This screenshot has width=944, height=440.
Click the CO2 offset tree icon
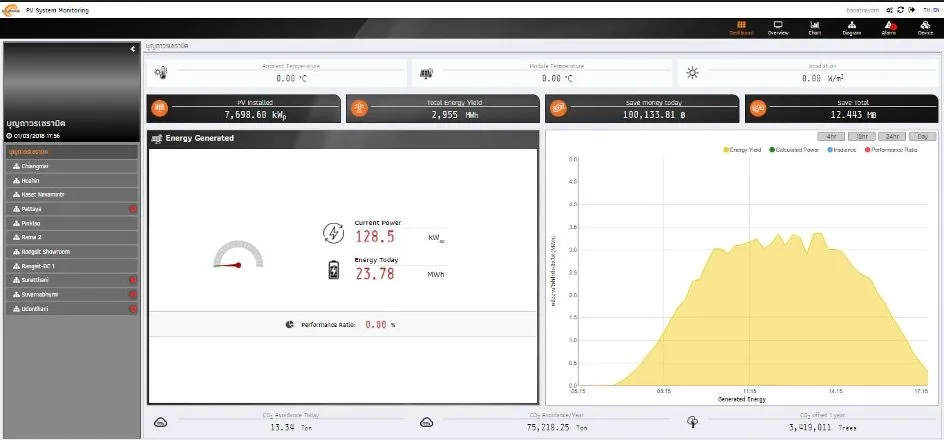[692, 422]
